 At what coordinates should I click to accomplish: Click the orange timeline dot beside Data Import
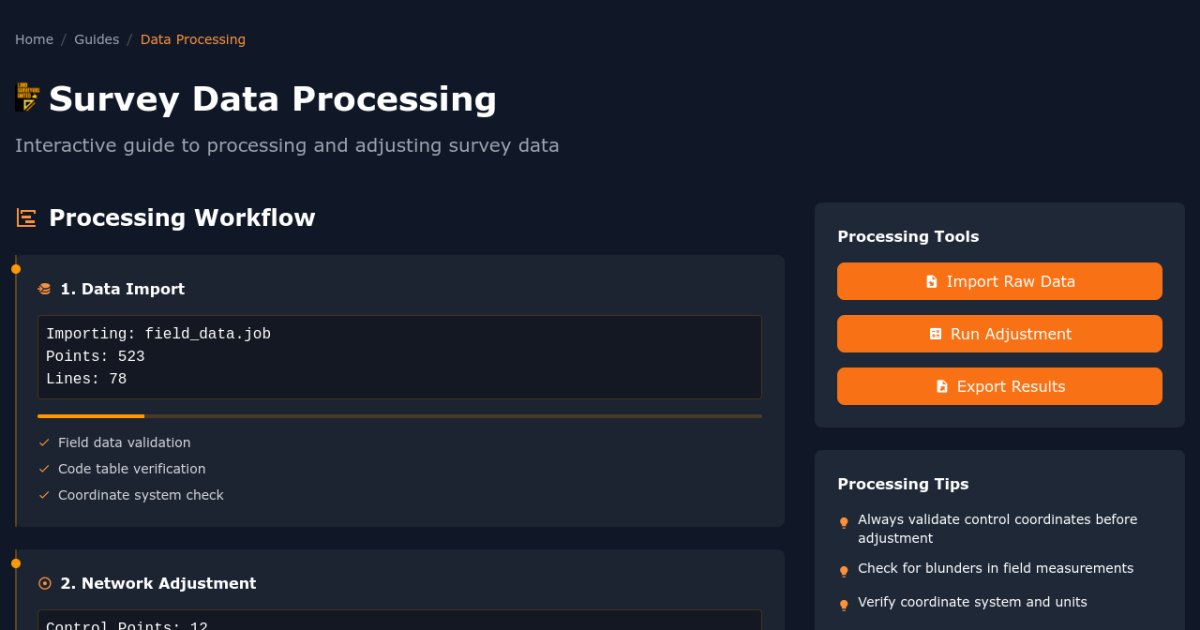click(16, 268)
